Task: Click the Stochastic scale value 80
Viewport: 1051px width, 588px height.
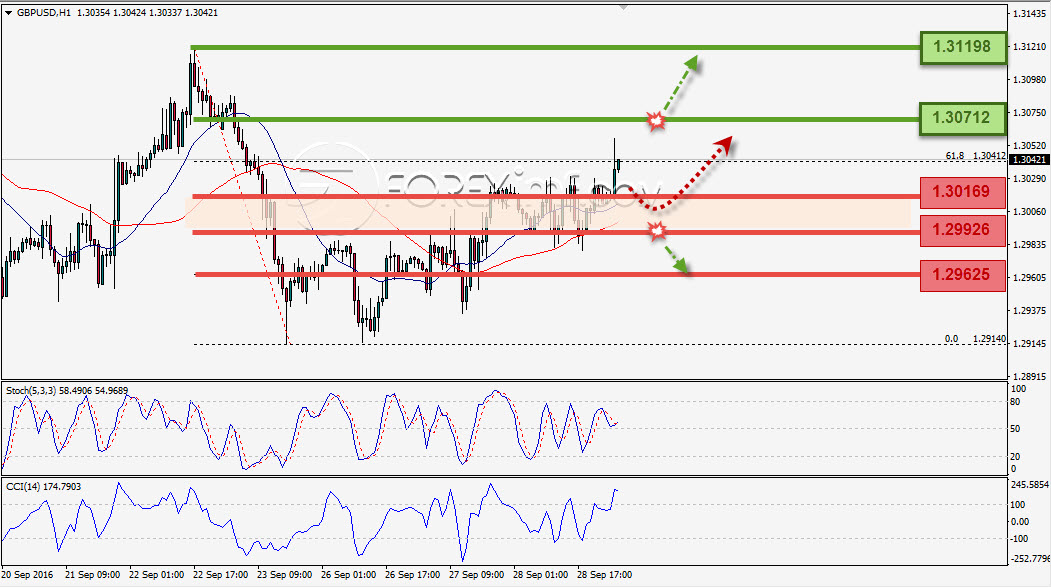Action: (1015, 402)
